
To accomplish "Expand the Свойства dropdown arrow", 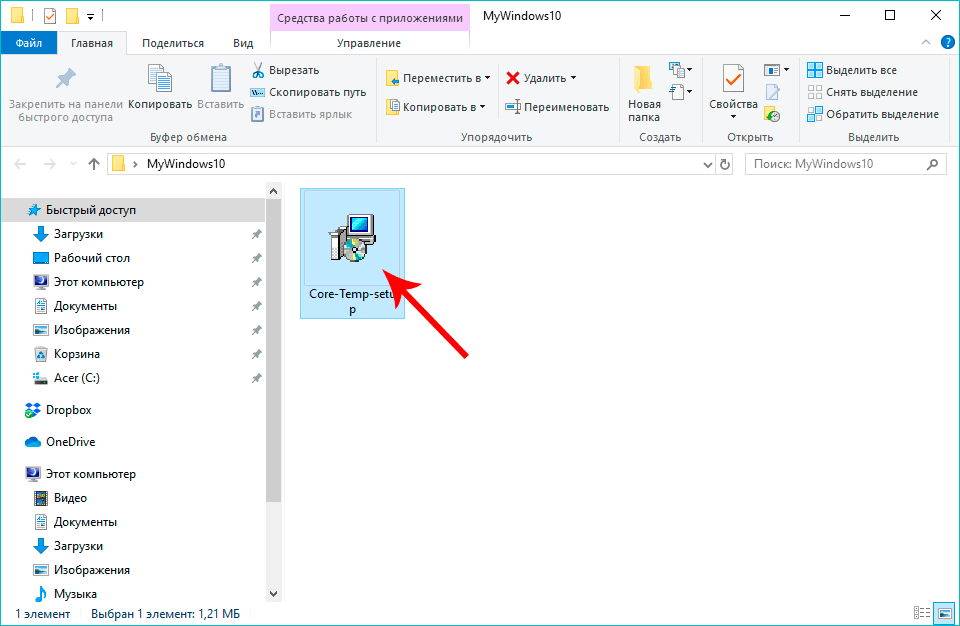I will 733,117.
